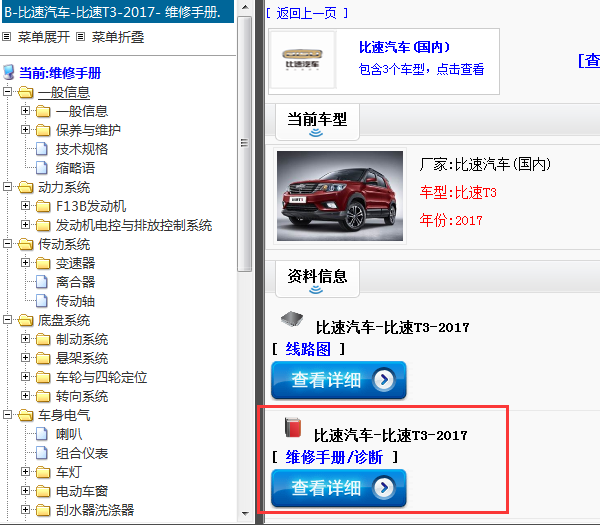Click the tree panel scrollbar up arrow
Image resolution: width=600 pixels, height=525 pixels.
pos(245,7)
